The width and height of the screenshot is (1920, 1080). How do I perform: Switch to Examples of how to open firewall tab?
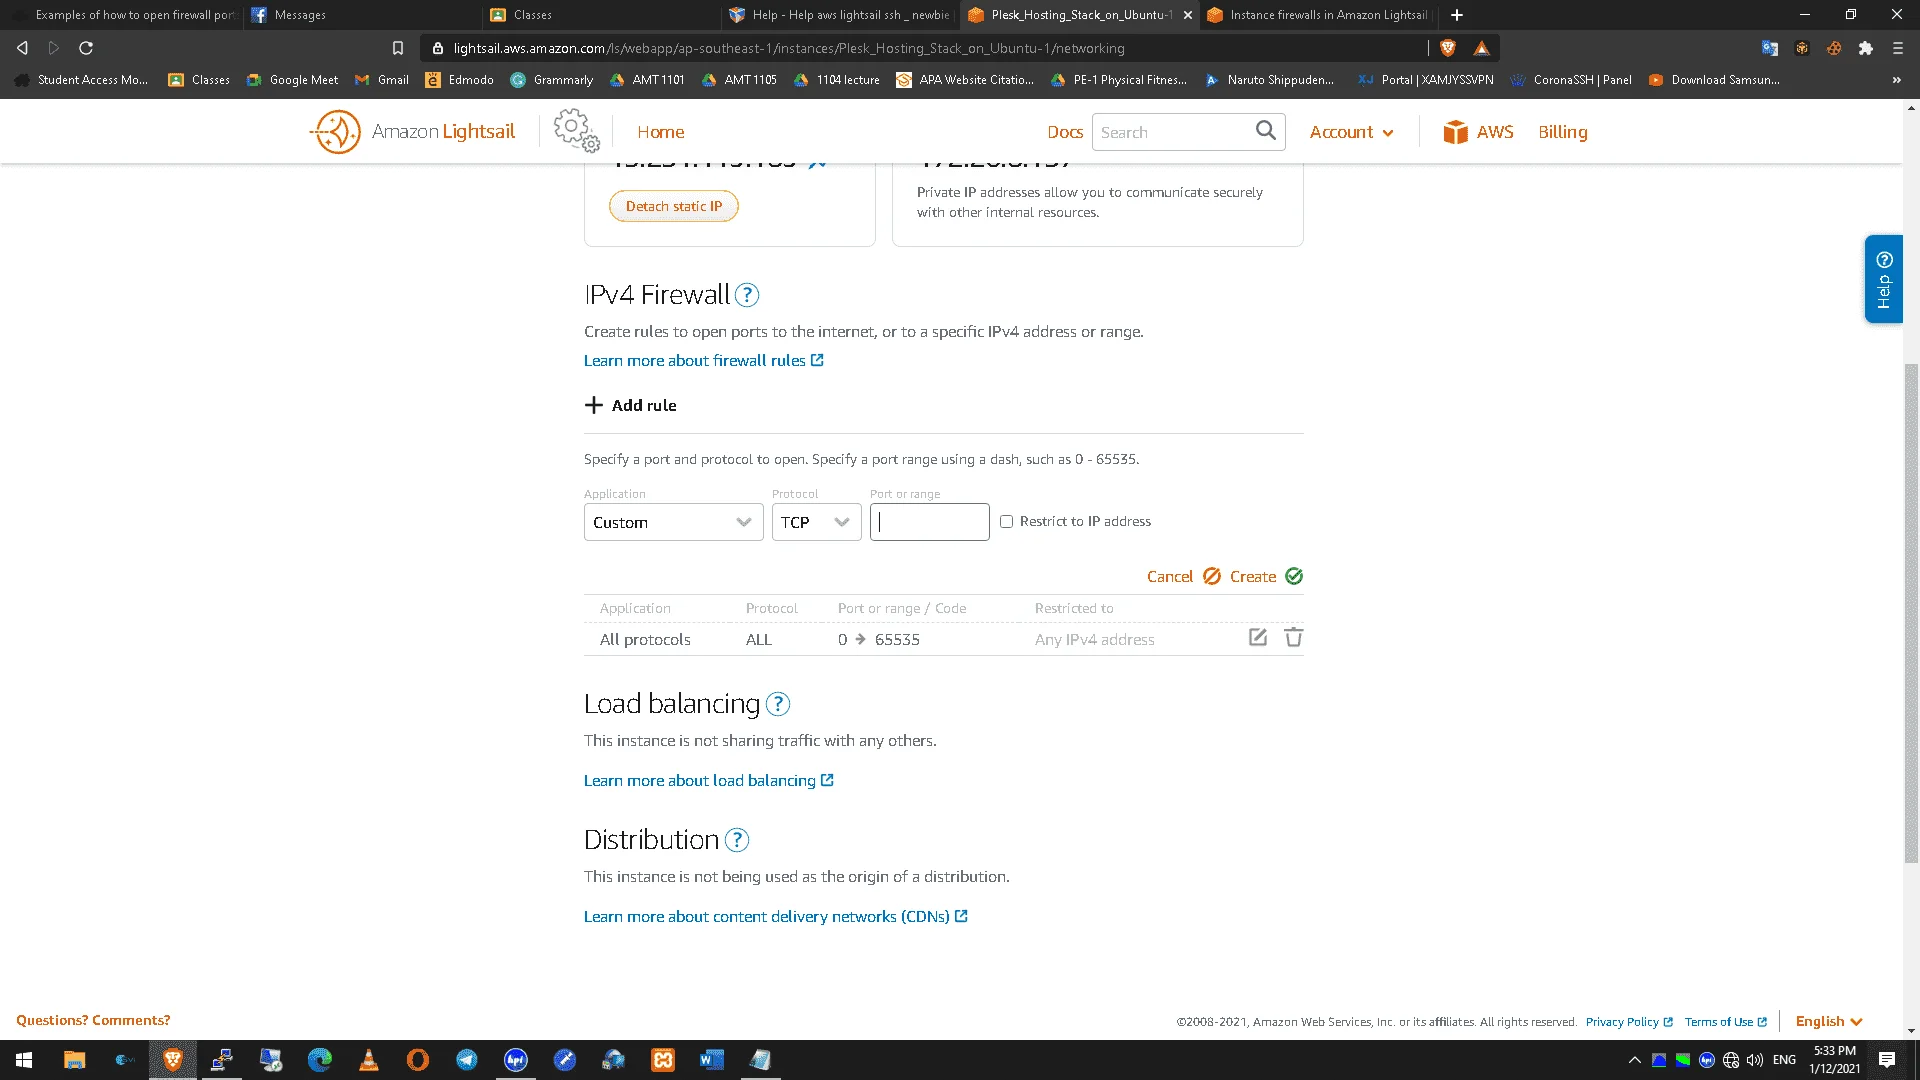122,15
